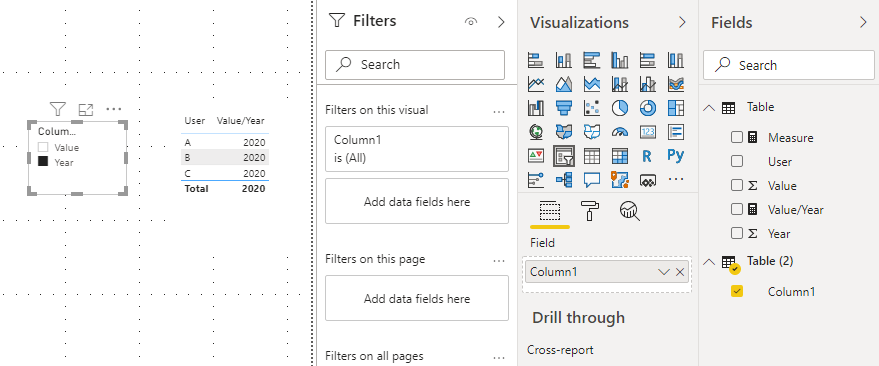
Task: Check the Value field checkbox in Fields
Action: coord(737,186)
